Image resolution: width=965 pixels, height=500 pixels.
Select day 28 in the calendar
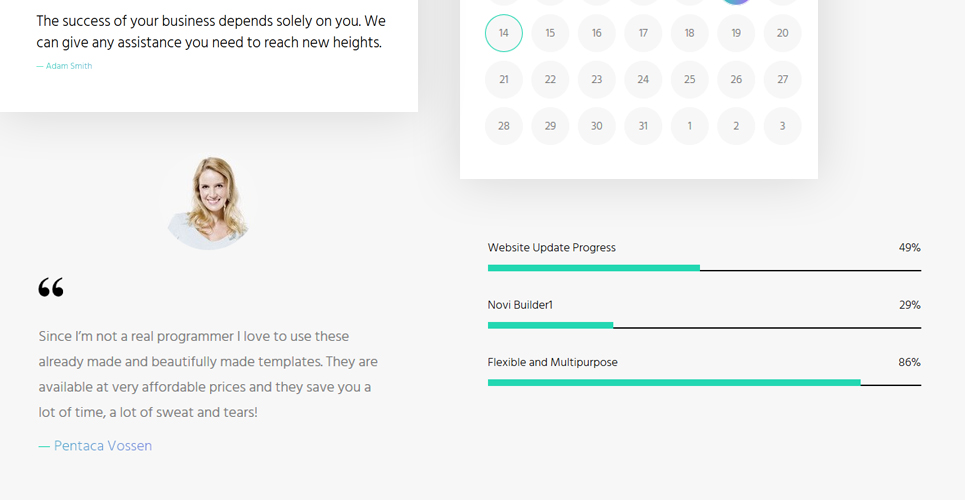pos(503,126)
